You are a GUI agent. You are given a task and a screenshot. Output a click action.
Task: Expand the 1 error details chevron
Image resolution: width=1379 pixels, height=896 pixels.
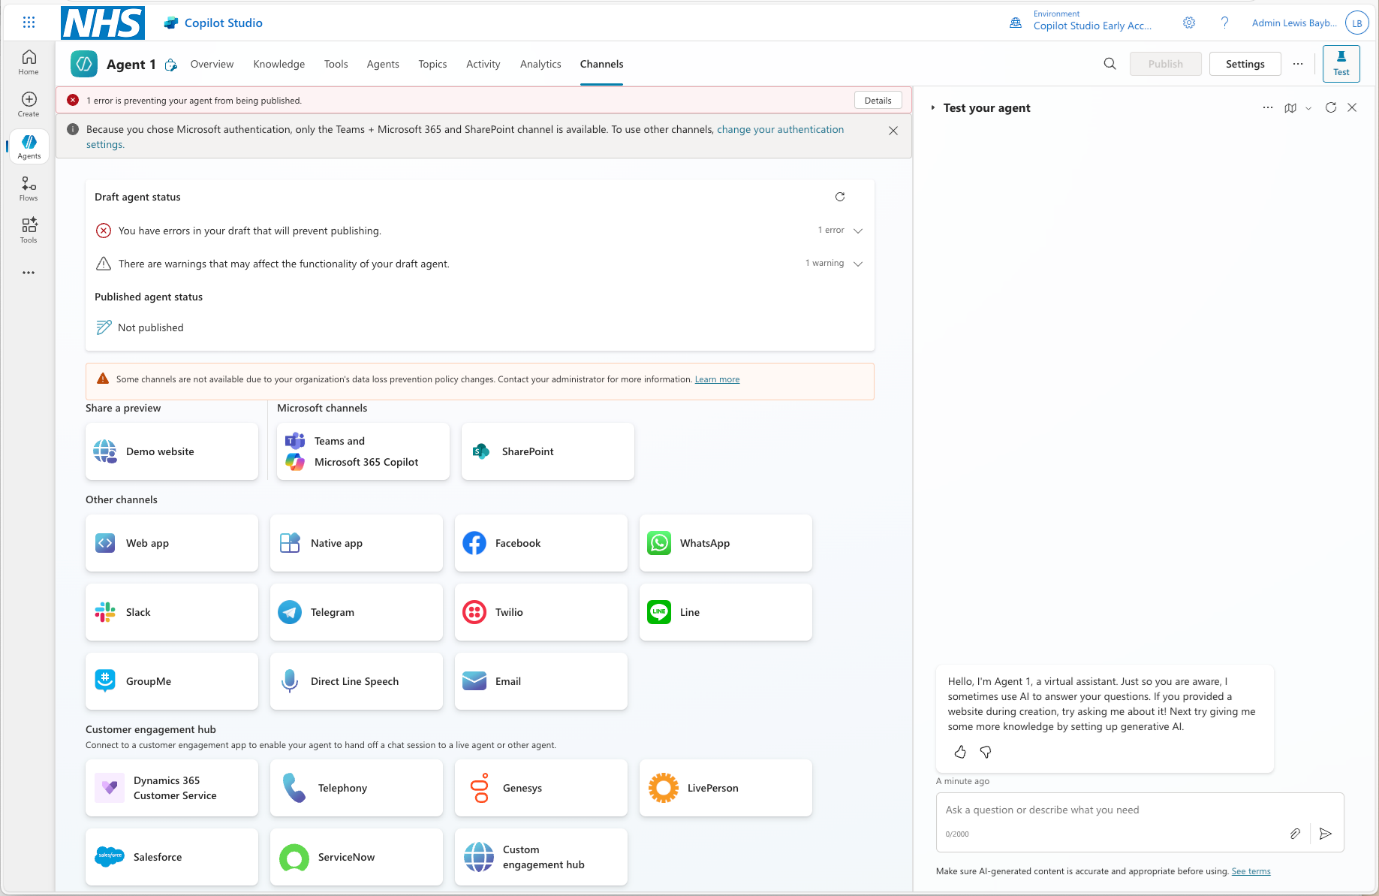tap(858, 231)
